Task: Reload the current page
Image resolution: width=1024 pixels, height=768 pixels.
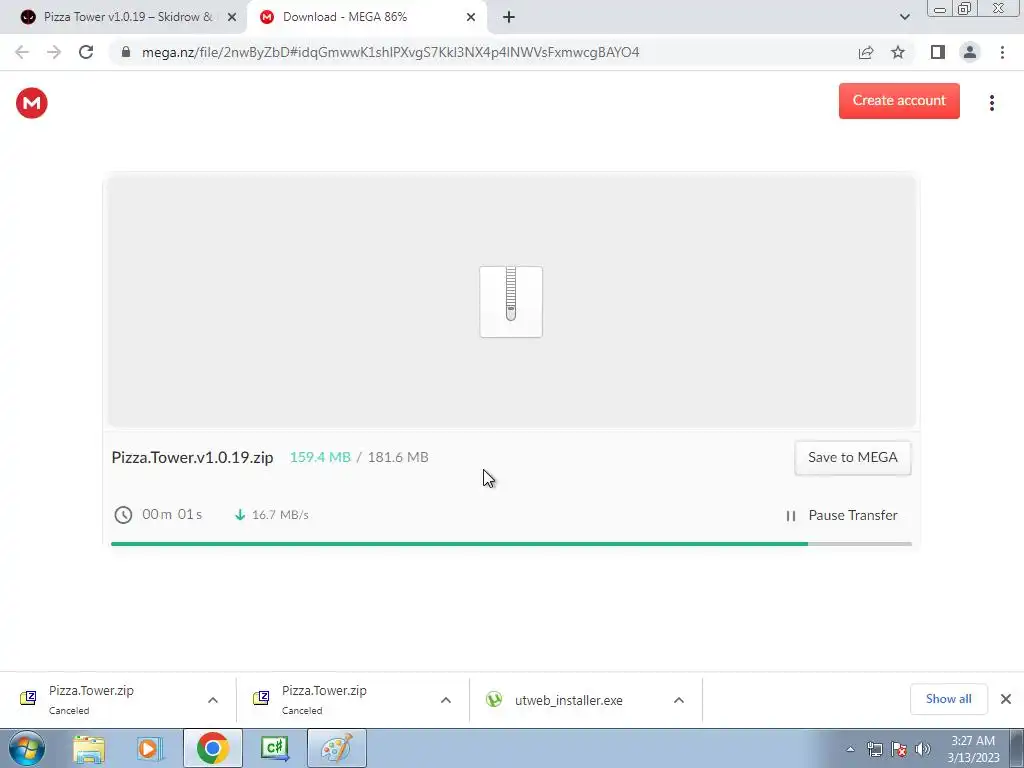Action: tap(86, 52)
